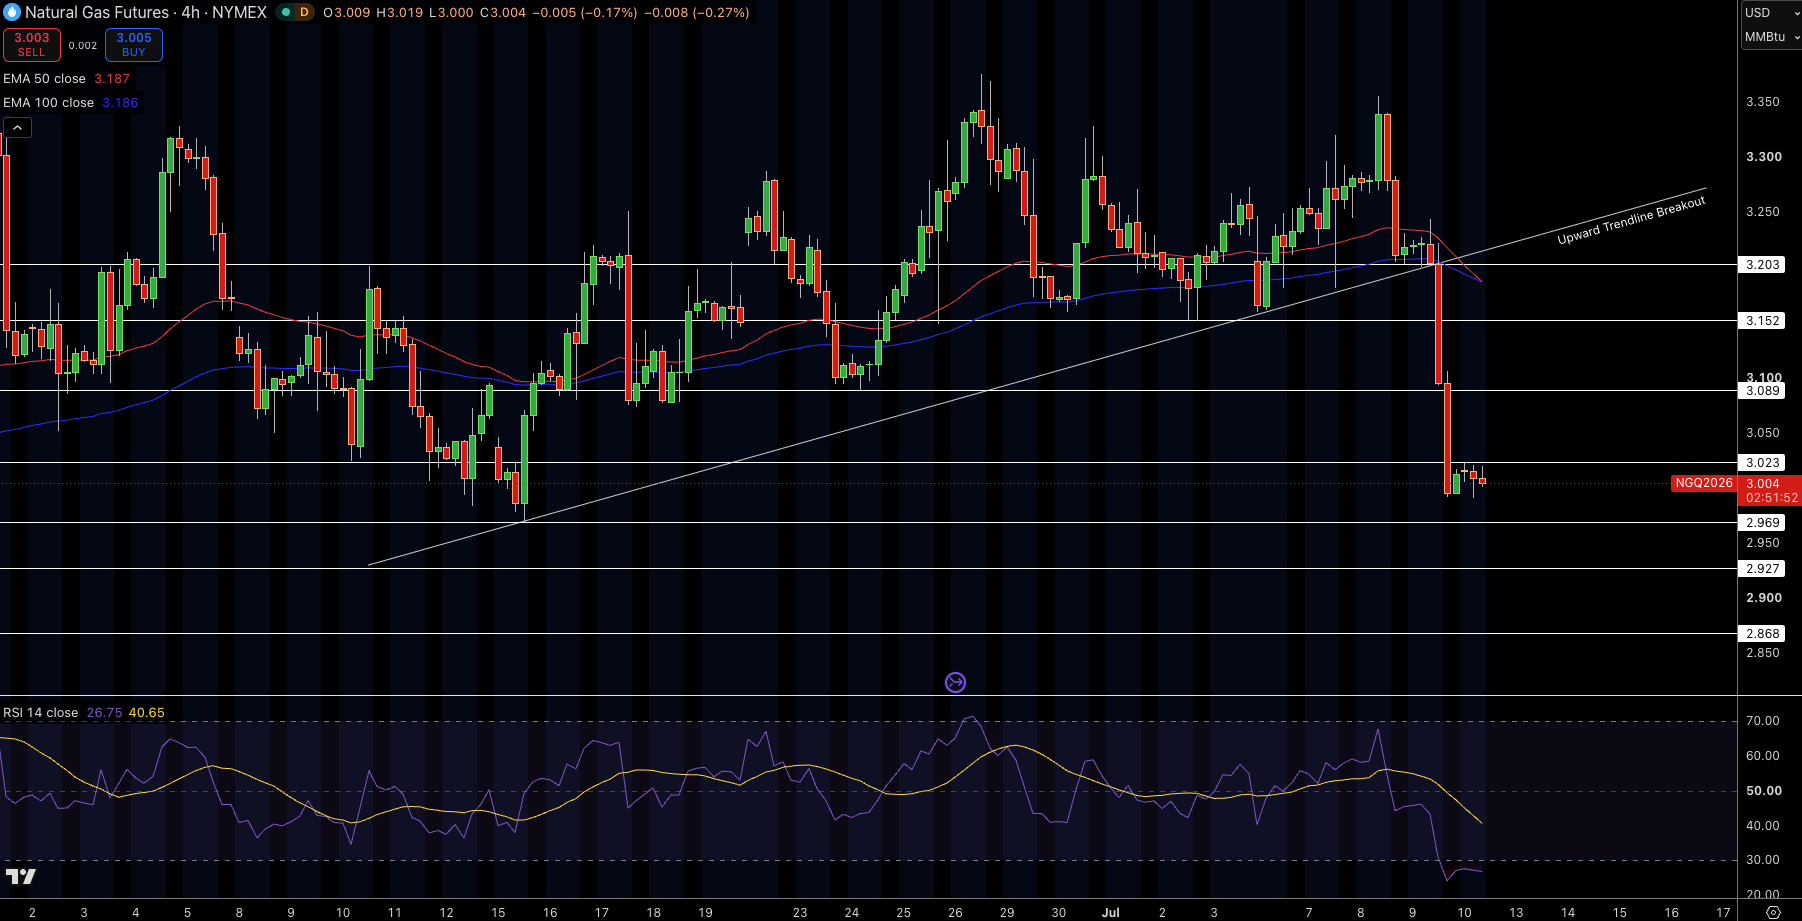Click the Natural Gas Futures symbol icon

coord(12,13)
